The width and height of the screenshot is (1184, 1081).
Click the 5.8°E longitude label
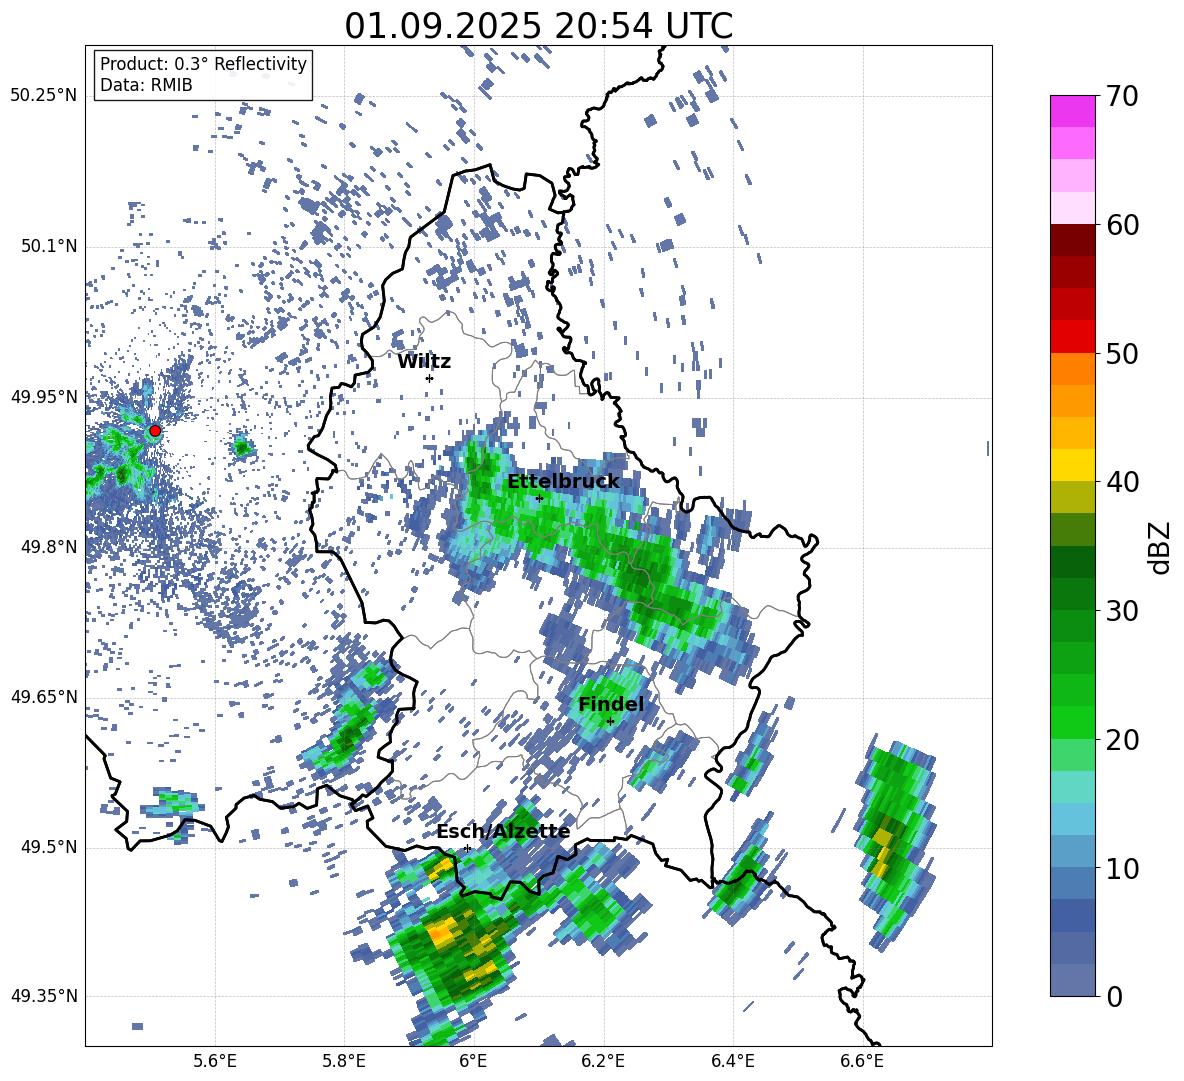(x=344, y=1061)
